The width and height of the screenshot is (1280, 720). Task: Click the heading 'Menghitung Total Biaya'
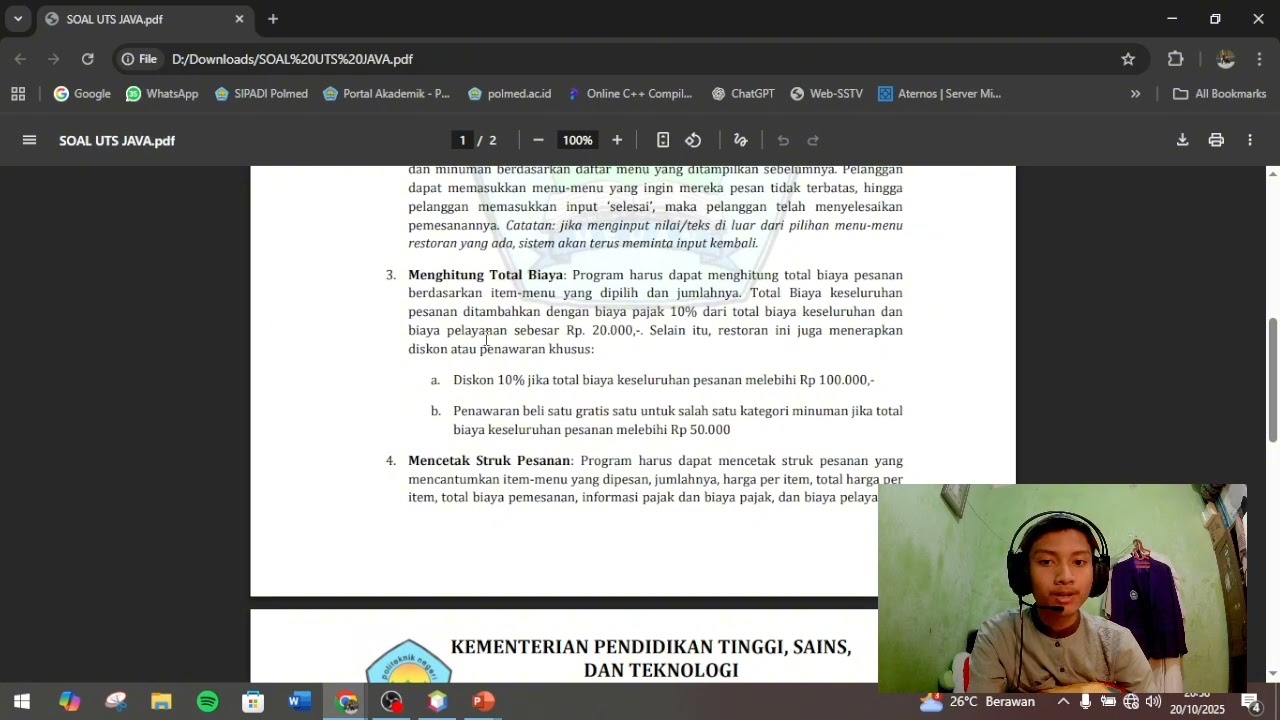pyautogui.click(x=485, y=275)
